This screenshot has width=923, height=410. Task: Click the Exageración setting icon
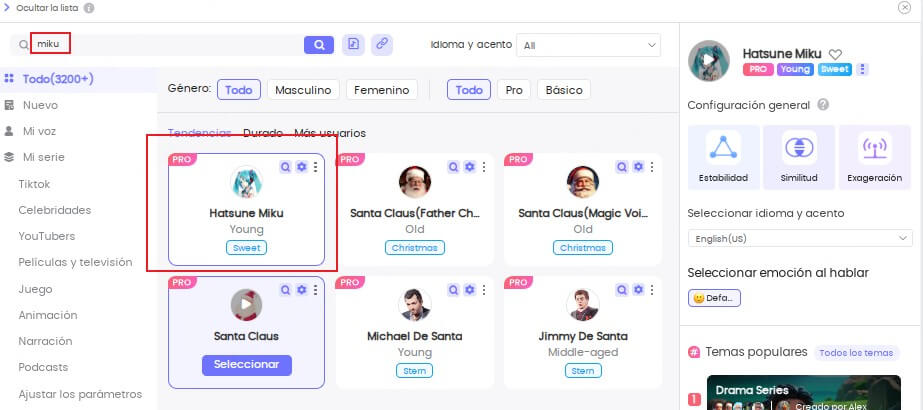click(x=874, y=148)
